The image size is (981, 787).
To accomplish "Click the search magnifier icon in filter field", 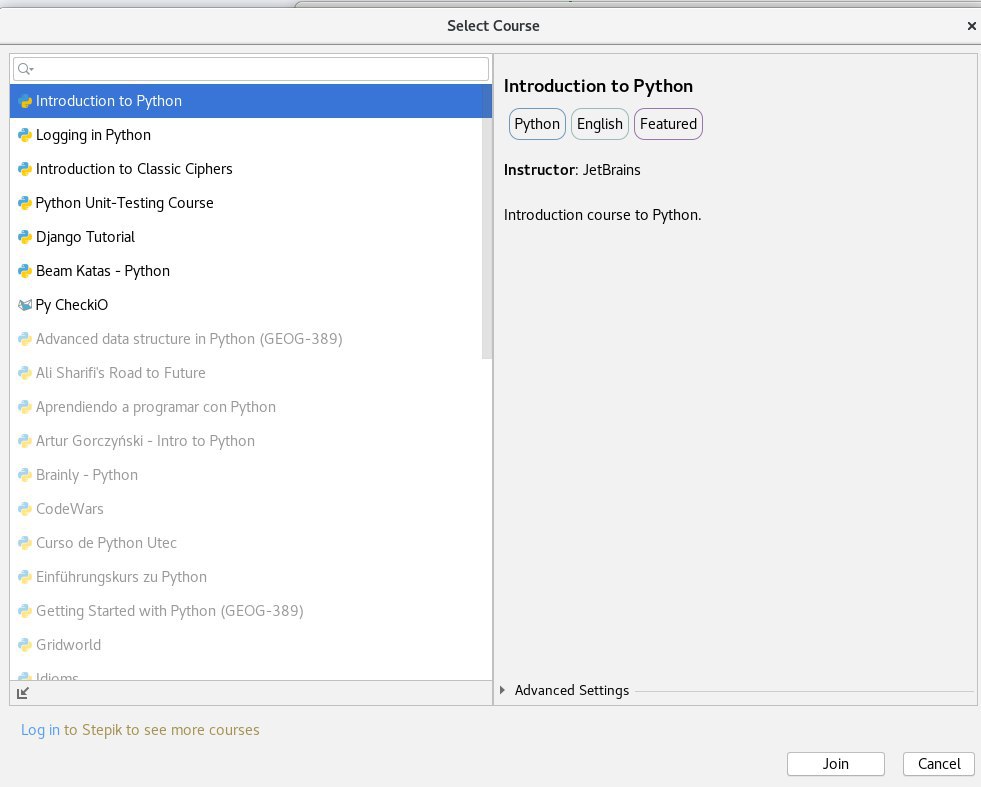I will (25, 69).
